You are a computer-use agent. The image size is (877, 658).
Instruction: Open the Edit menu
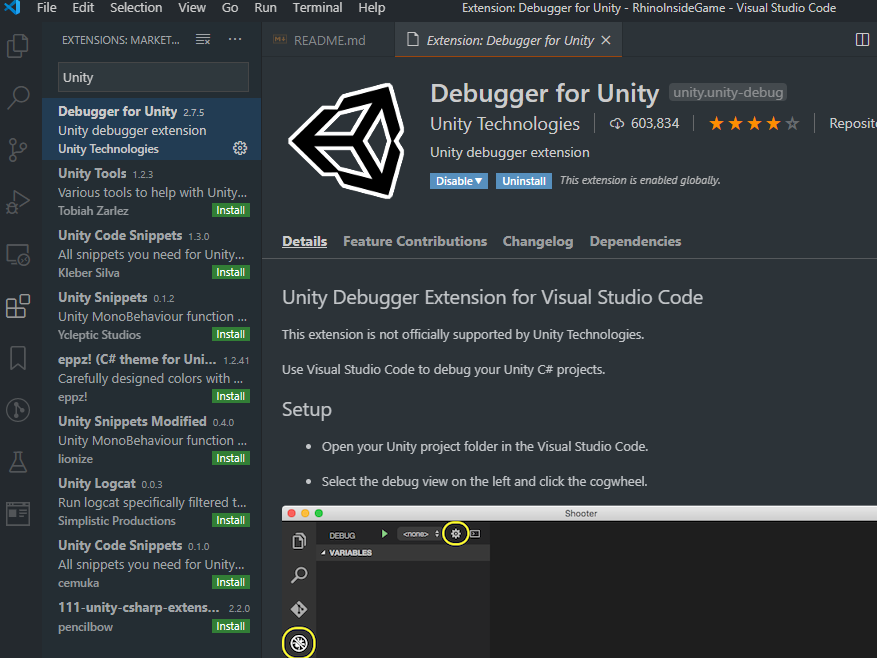pyautogui.click(x=83, y=8)
